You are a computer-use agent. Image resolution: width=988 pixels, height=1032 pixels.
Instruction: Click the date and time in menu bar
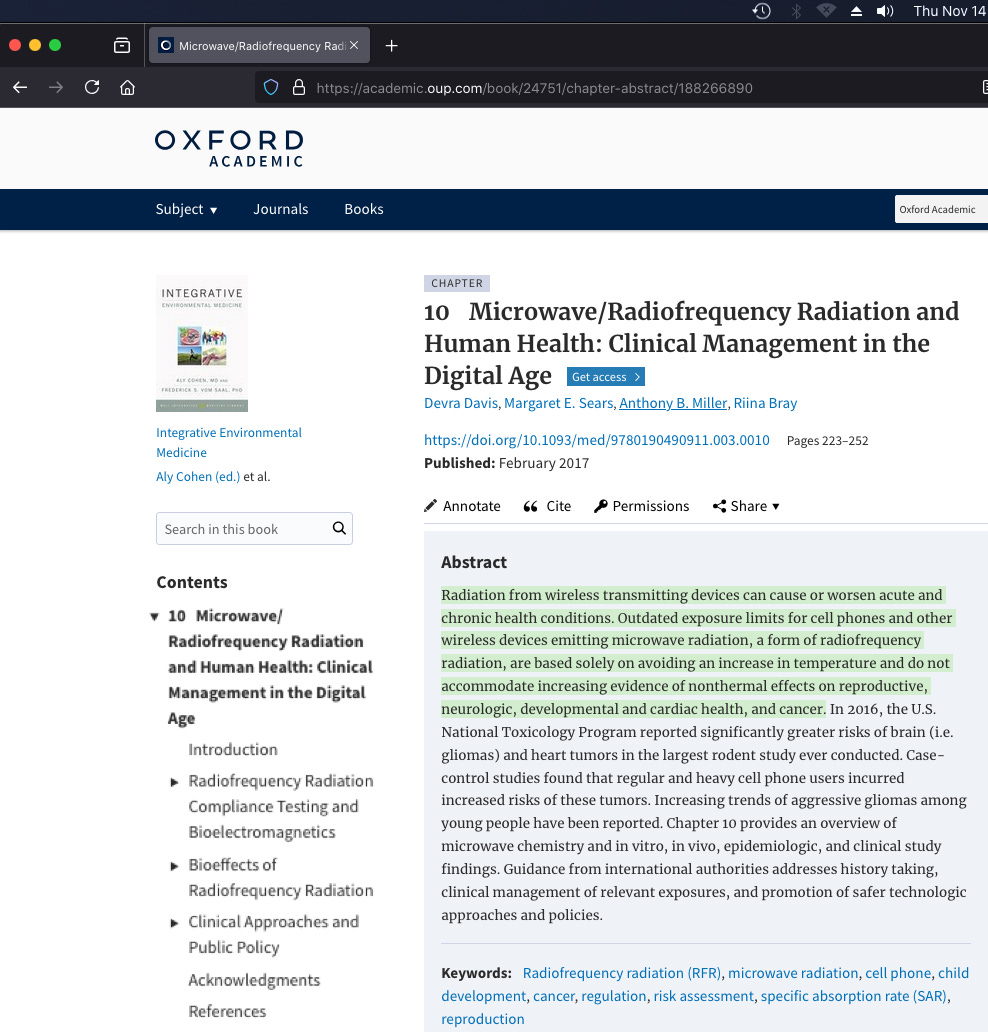950,11
